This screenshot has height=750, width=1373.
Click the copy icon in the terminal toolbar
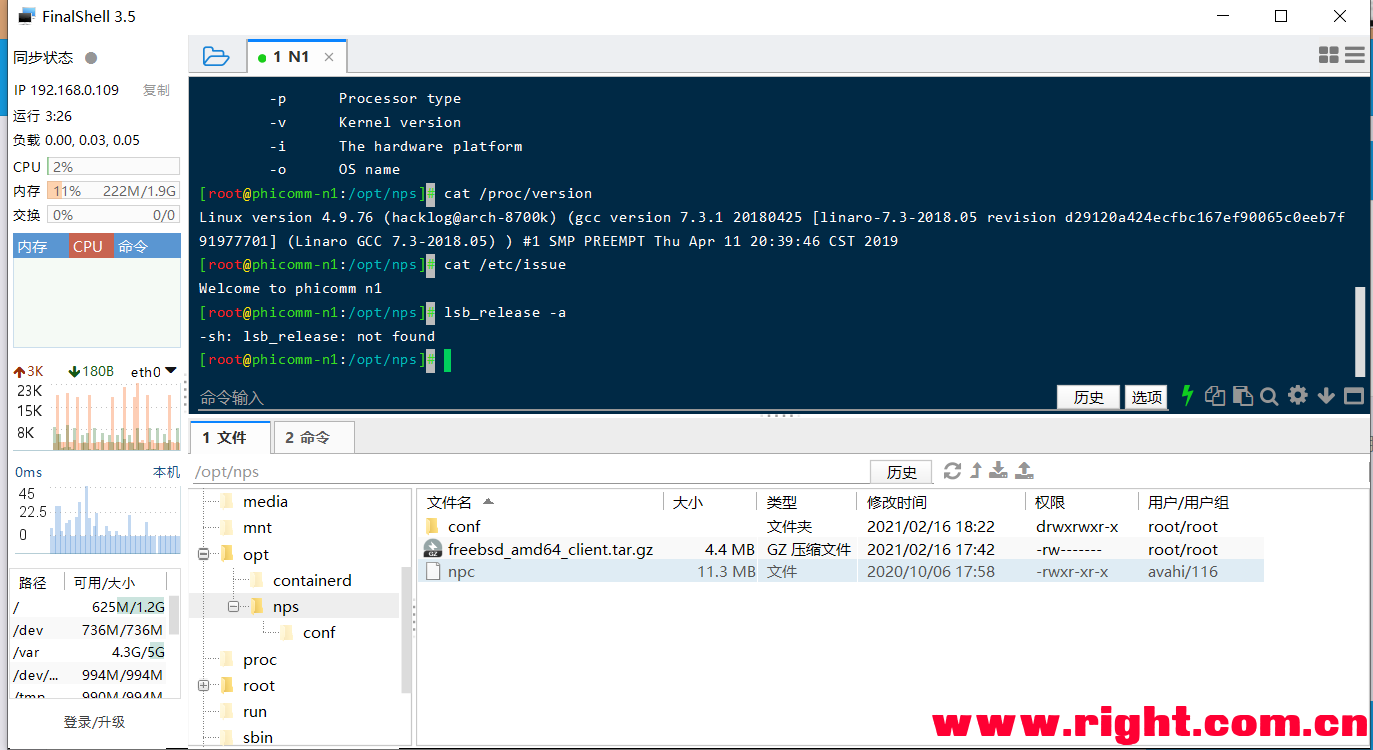pyautogui.click(x=1215, y=396)
